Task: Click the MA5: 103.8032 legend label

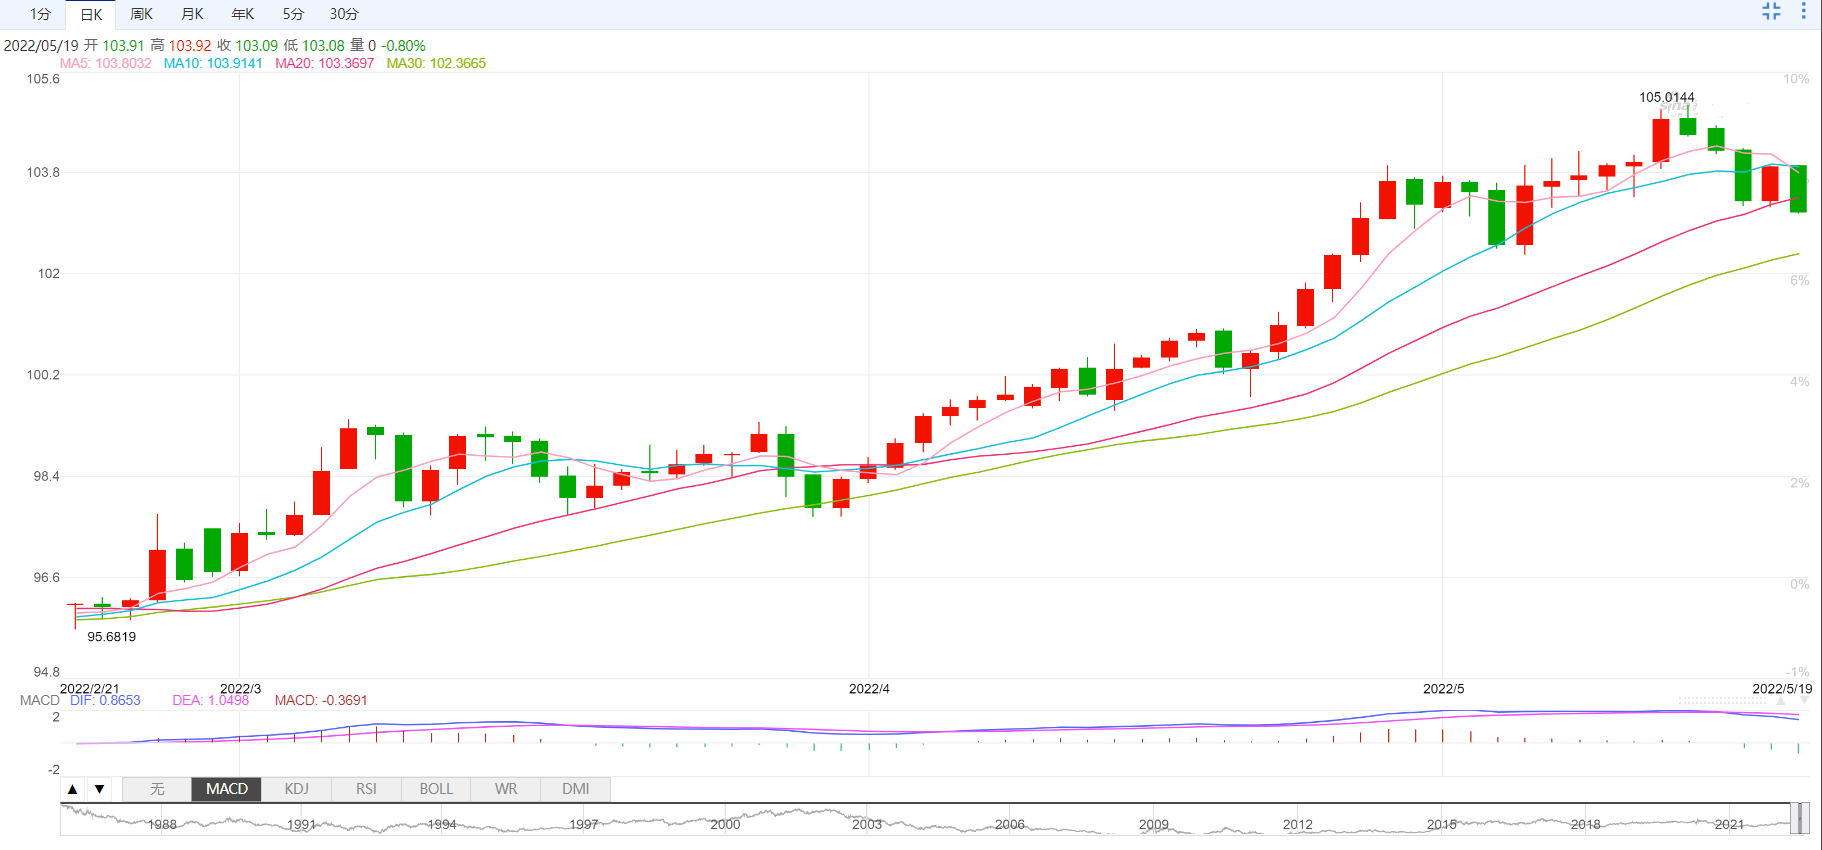Action: pos(105,63)
